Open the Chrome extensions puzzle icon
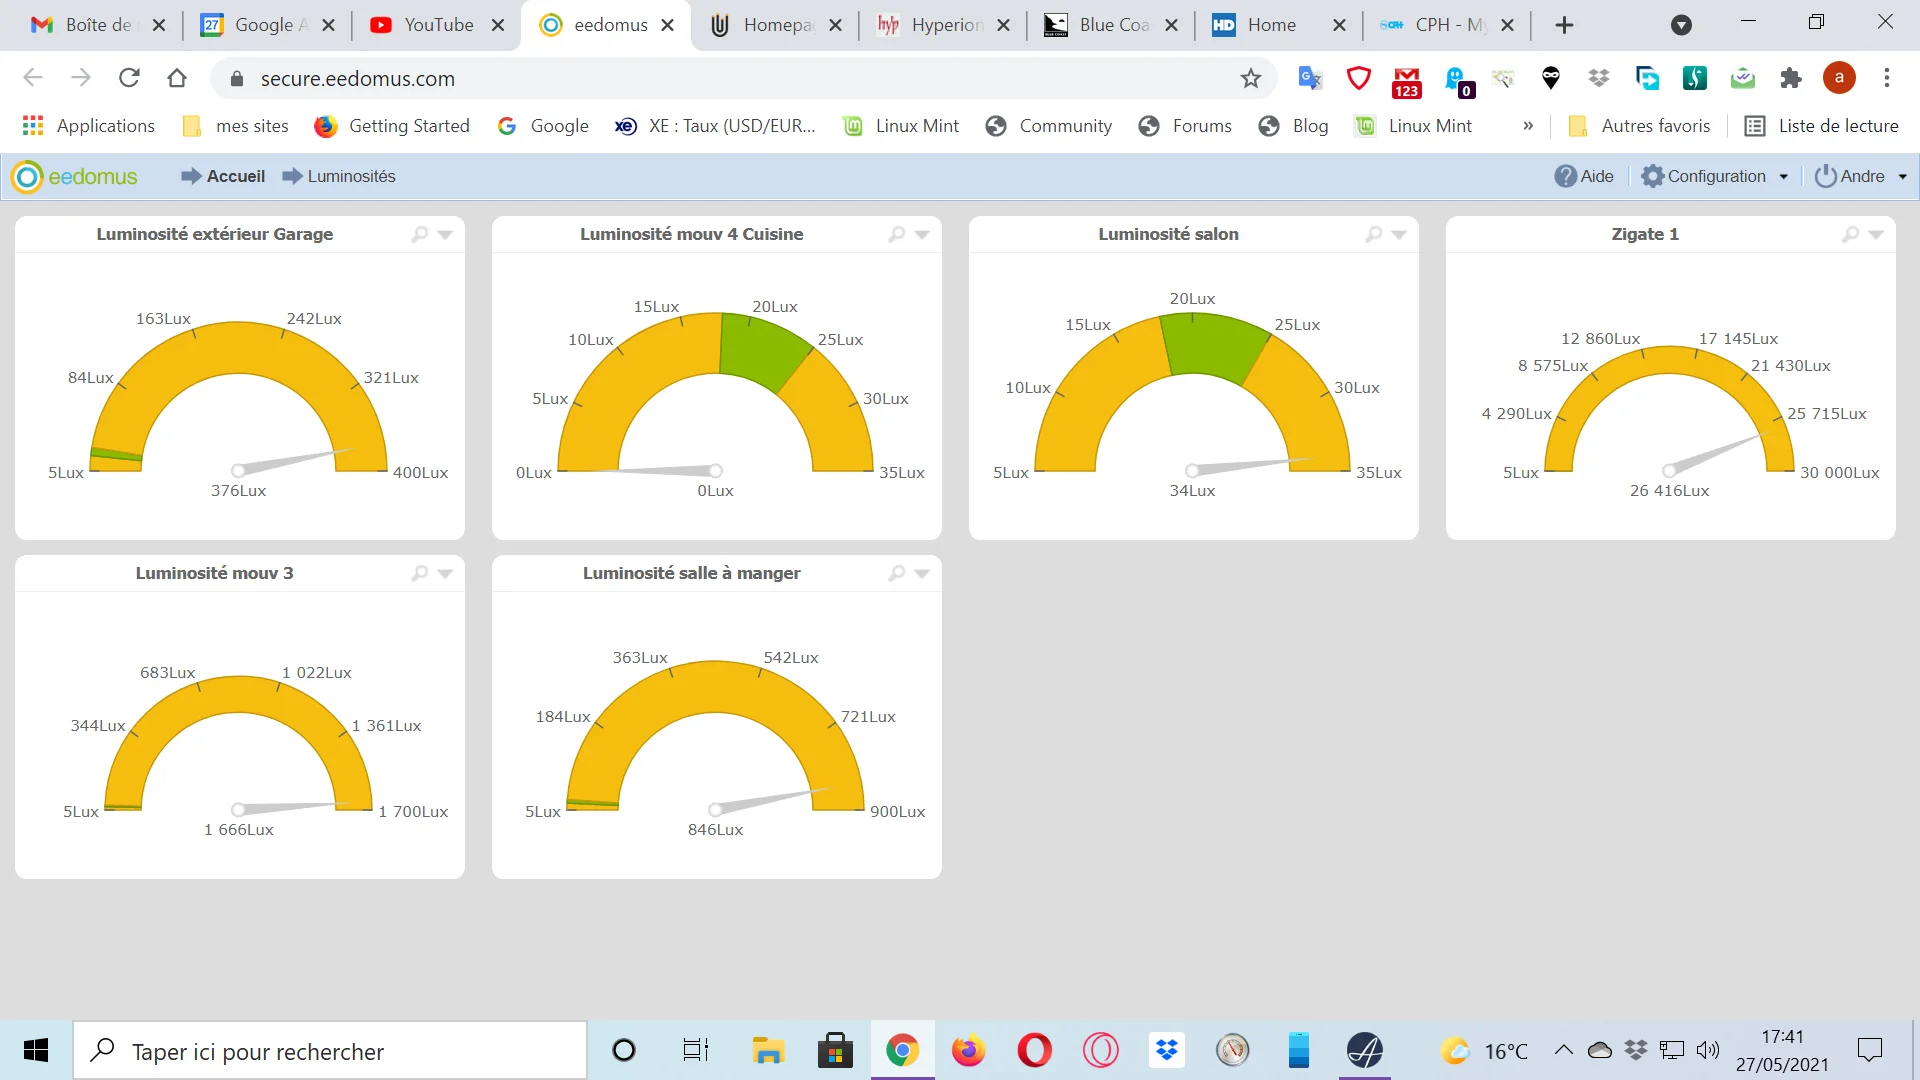 coord(1791,79)
